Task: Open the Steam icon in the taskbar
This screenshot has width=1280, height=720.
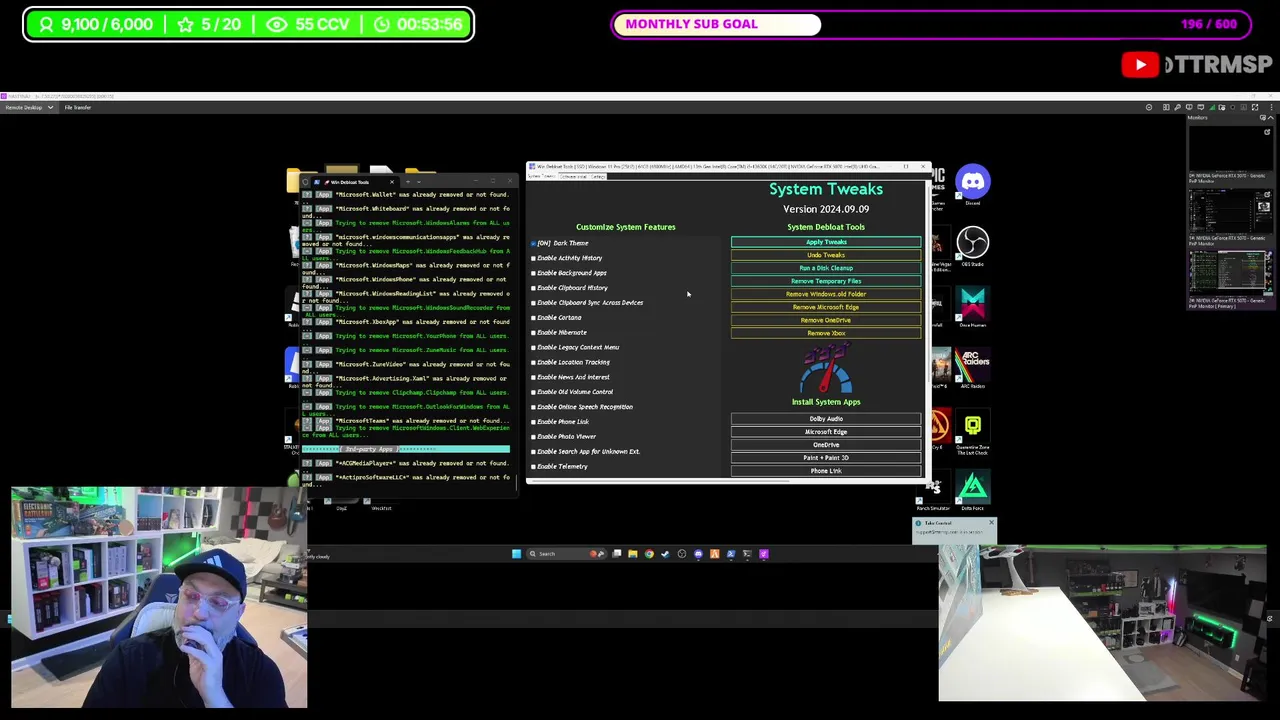Action: (x=665, y=554)
